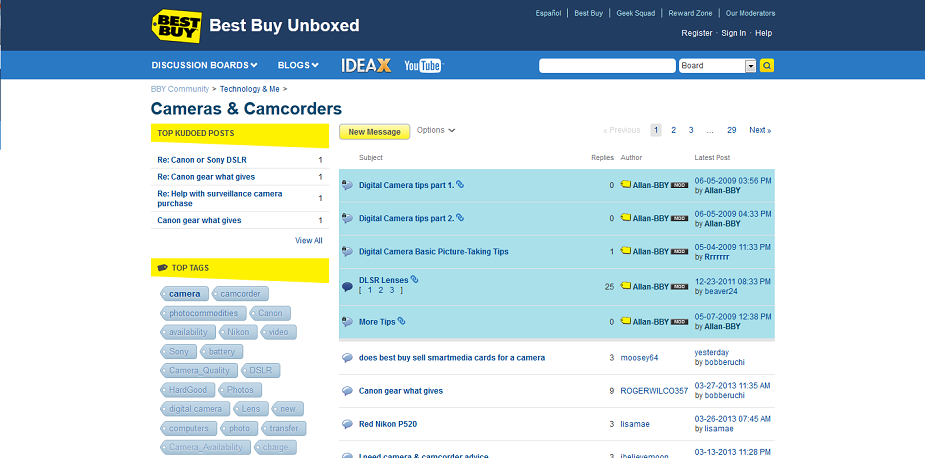Screen dimensions: 925x458
Task: Click the yellow search magnifier button
Action: pos(766,66)
